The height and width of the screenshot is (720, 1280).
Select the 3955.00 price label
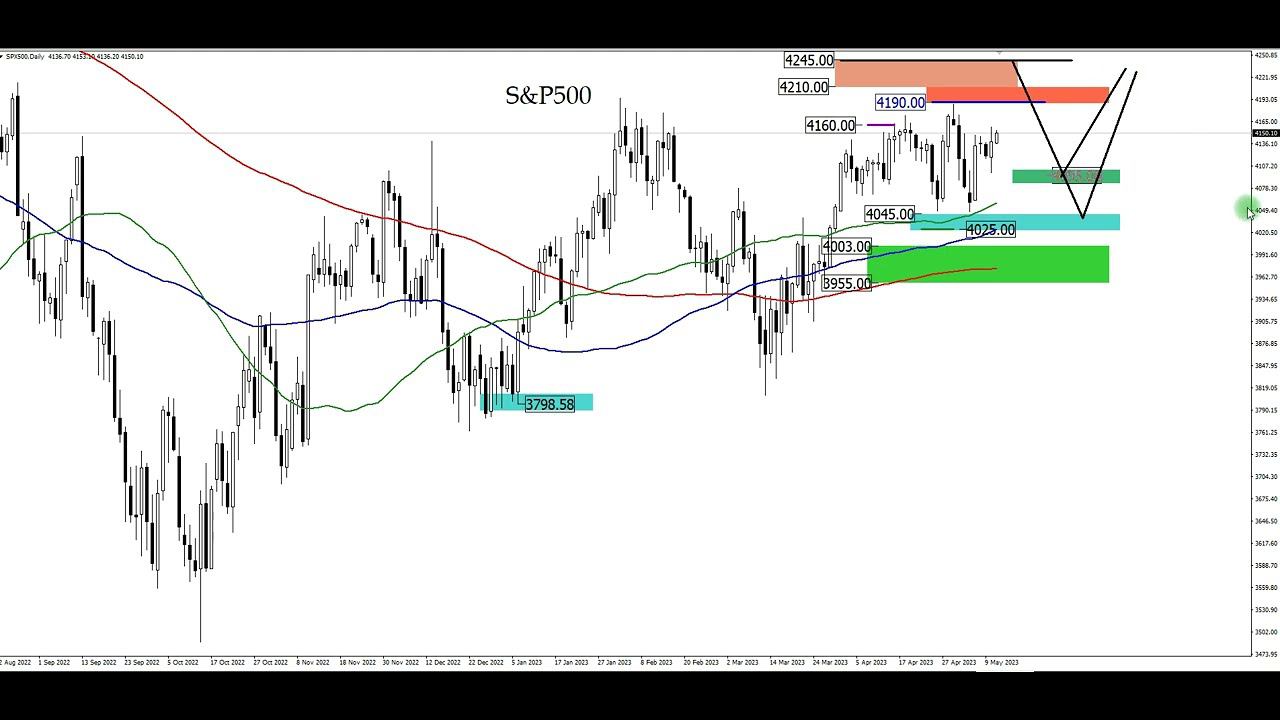tap(847, 284)
